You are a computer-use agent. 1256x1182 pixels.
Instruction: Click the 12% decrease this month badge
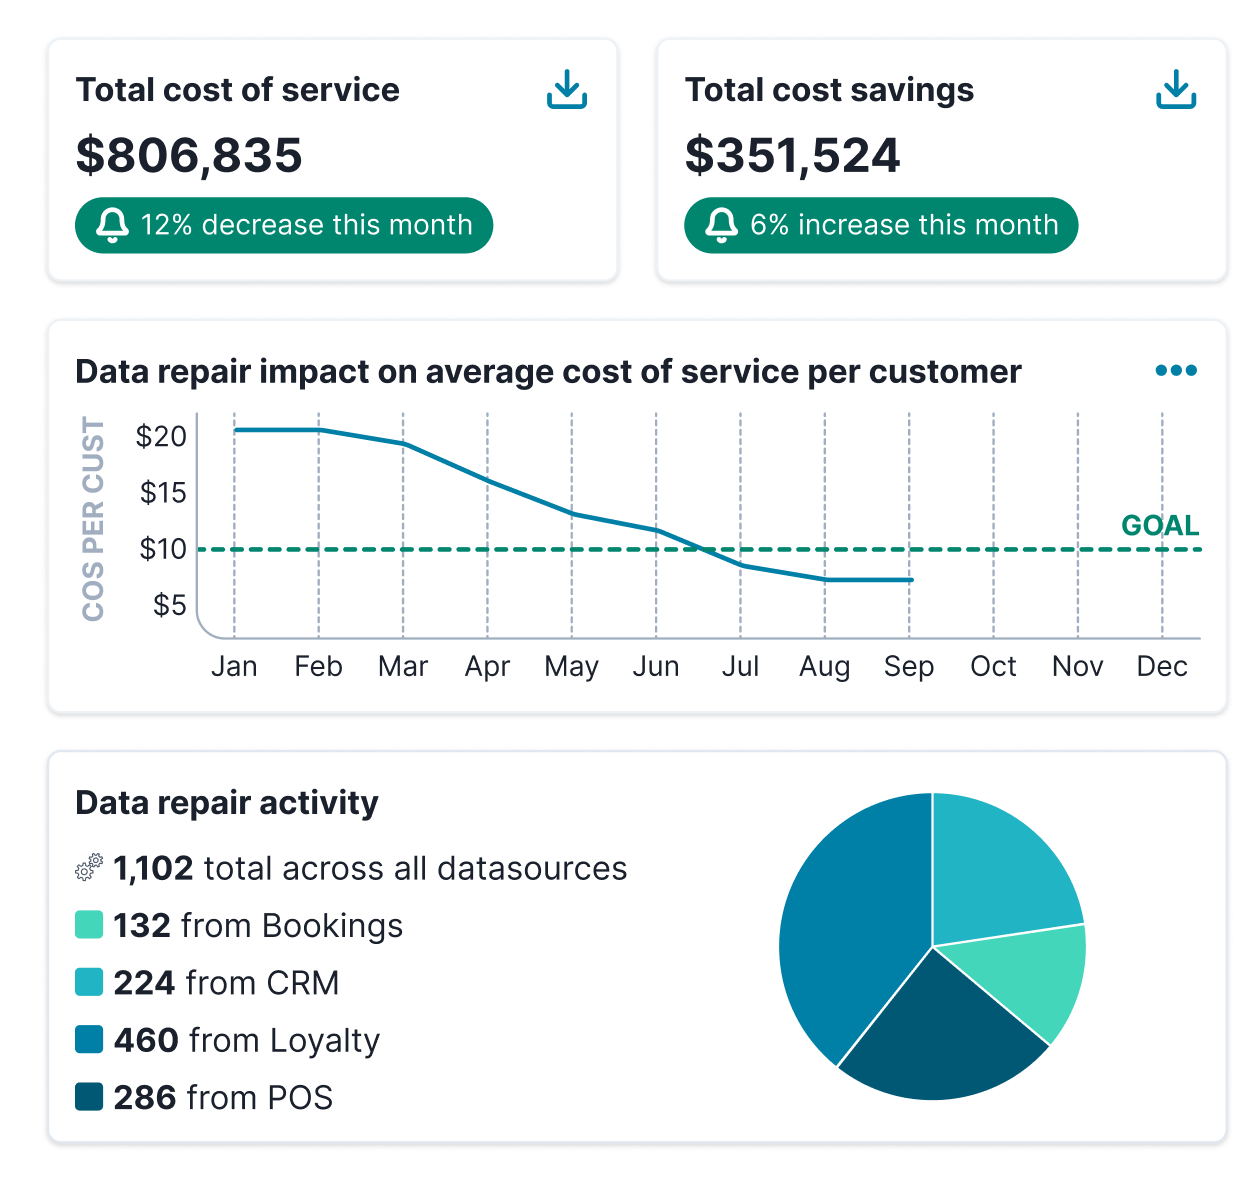pos(284,225)
